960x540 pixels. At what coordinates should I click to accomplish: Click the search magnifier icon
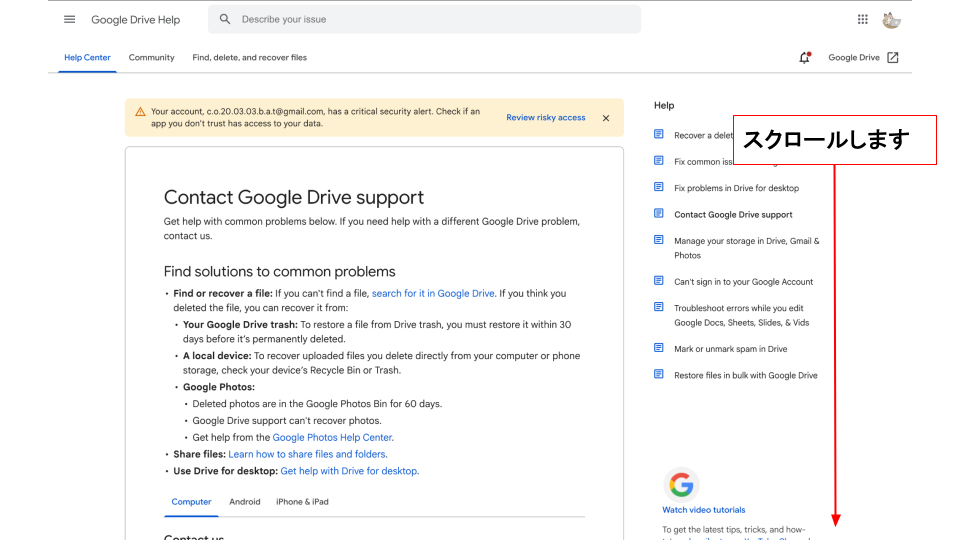coord(225,19)
